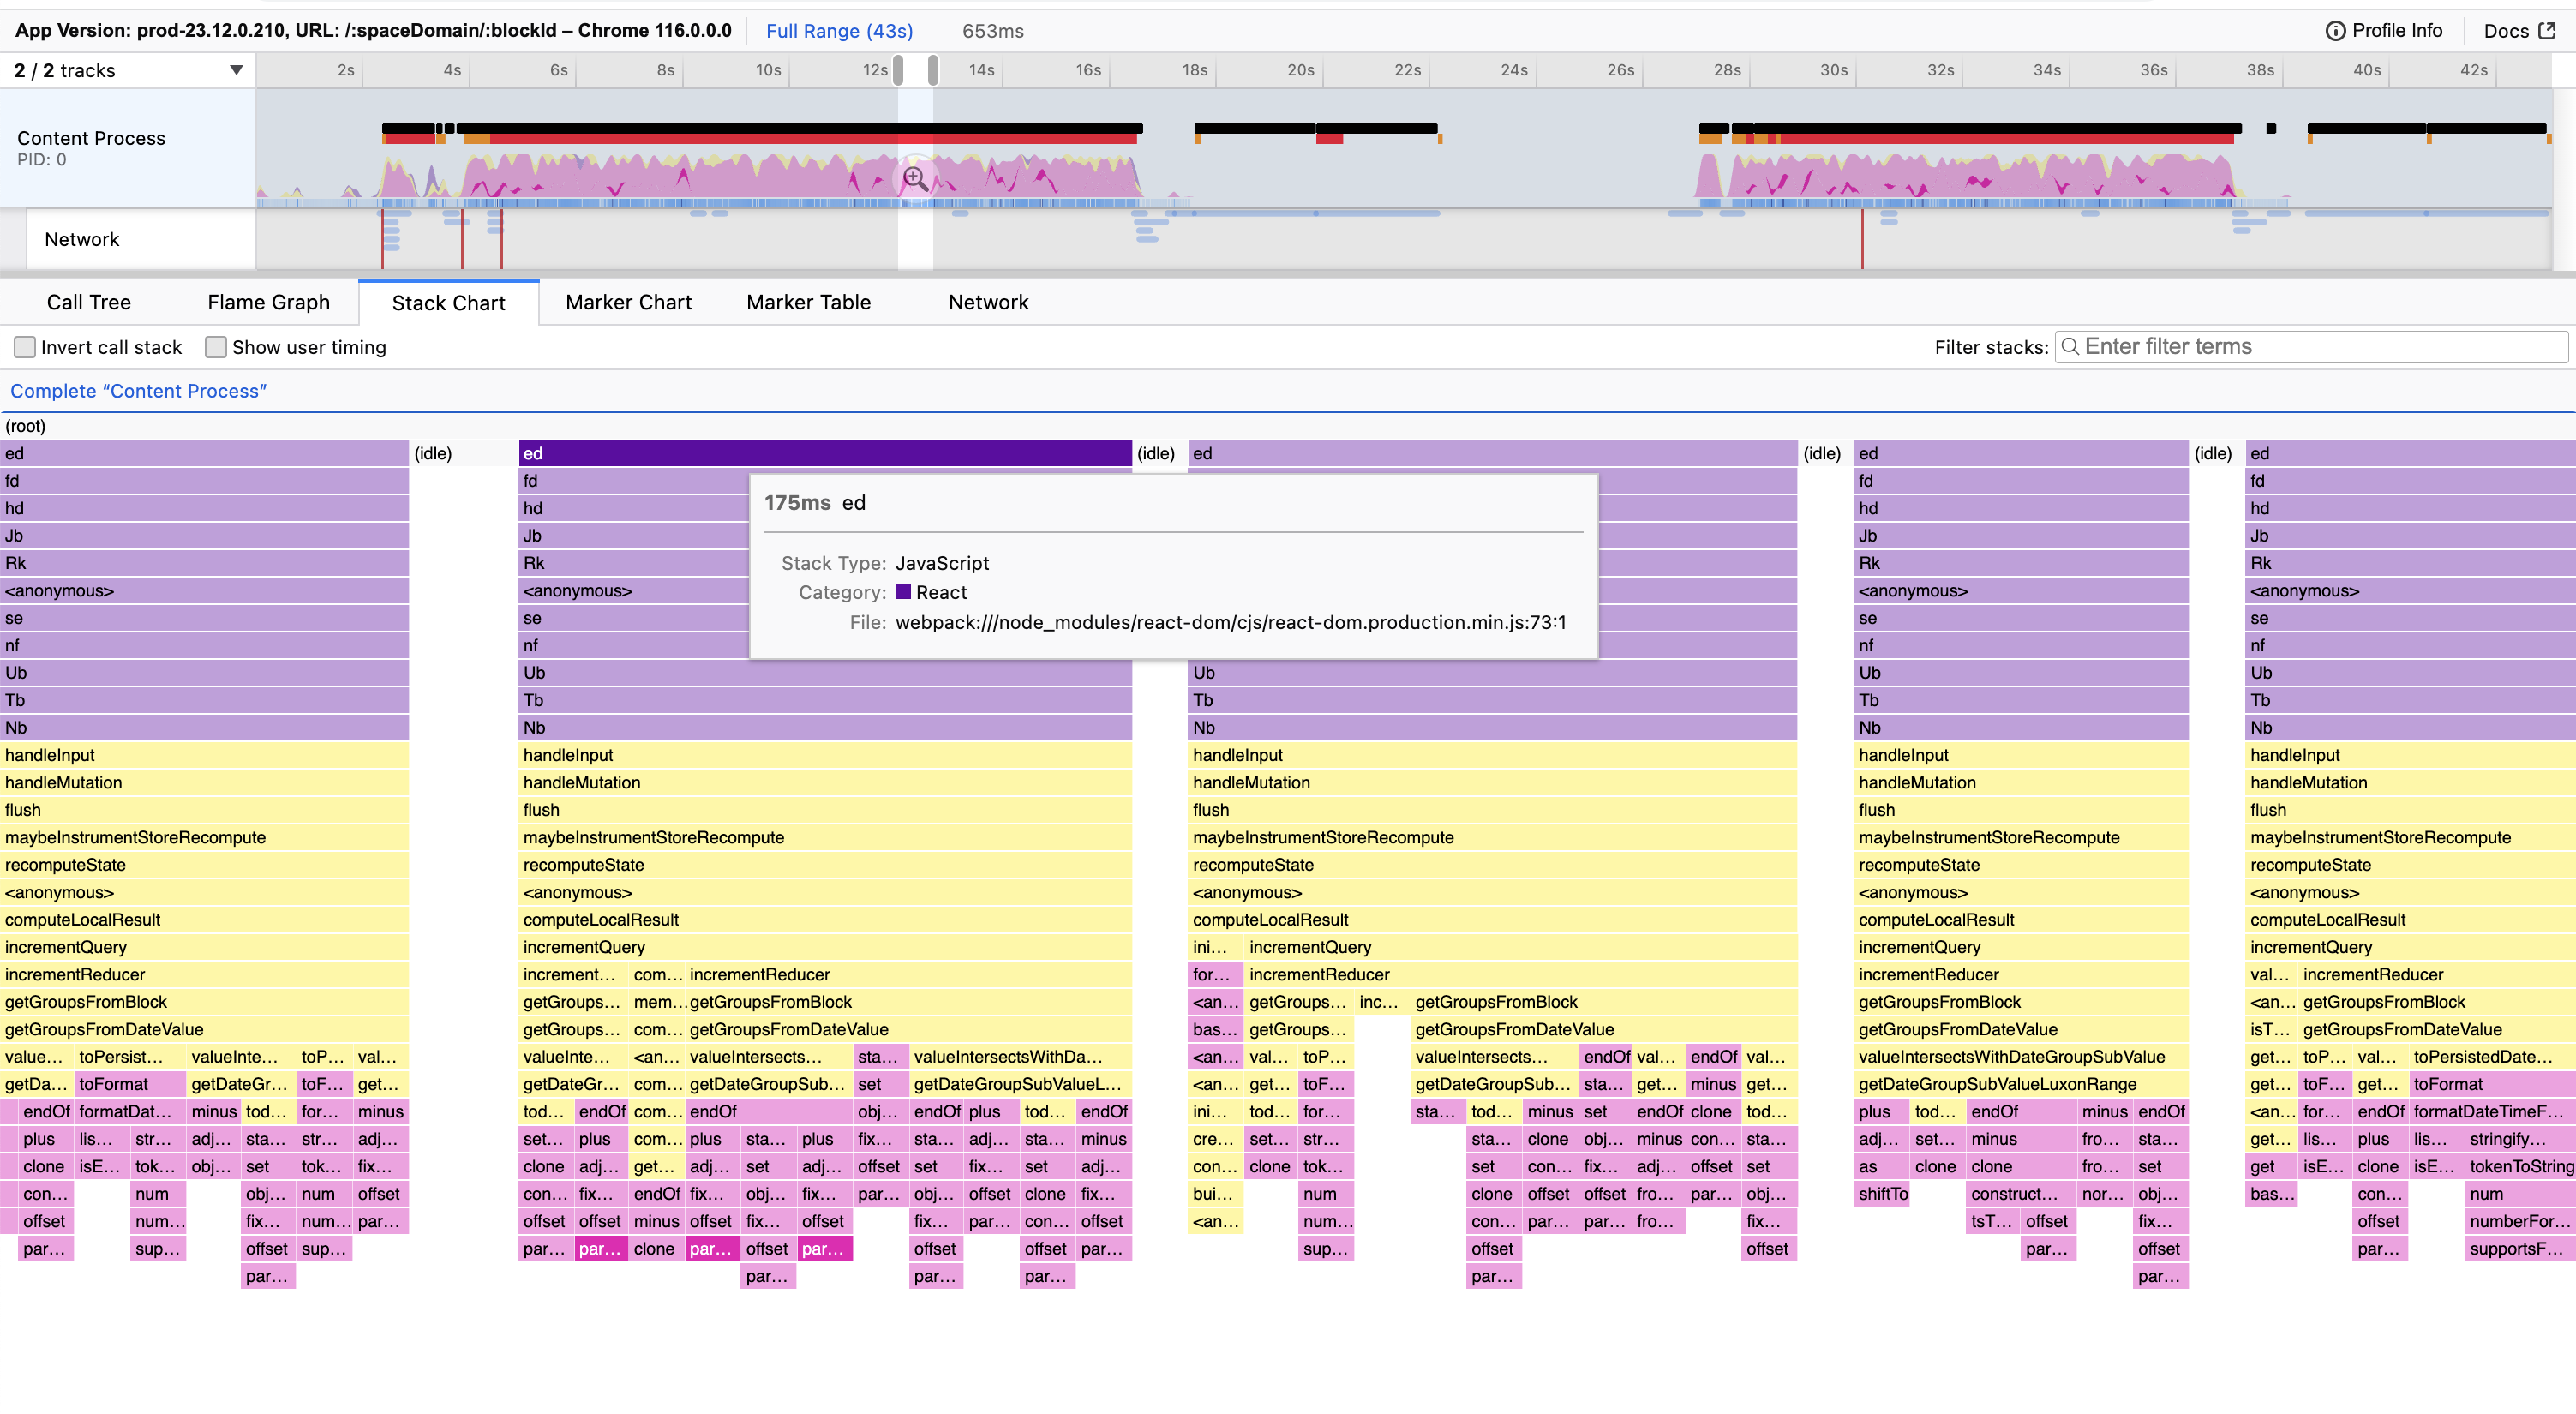2576x1414 pixels.
Task: Open the Marker Table tab
Action: 808,302
